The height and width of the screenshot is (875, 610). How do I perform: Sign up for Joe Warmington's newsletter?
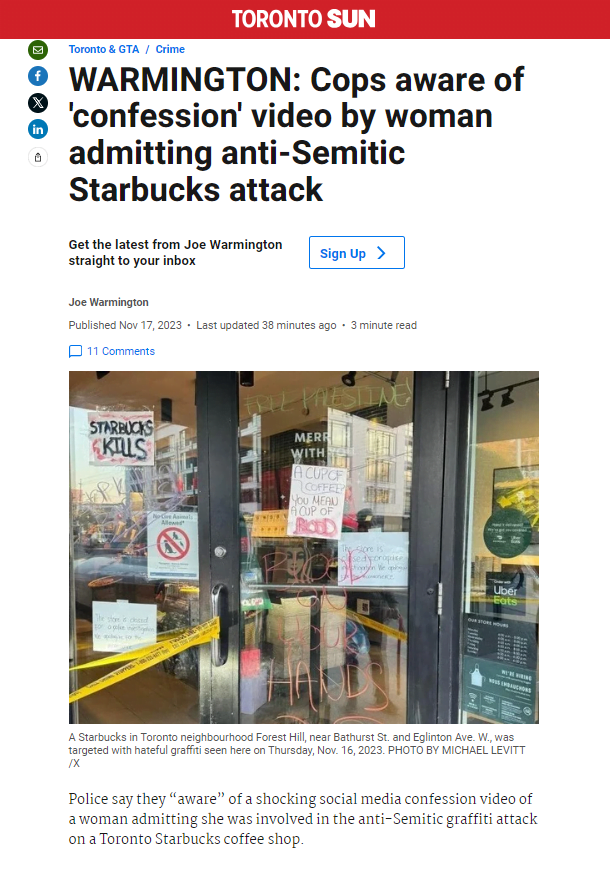(357, 252)
